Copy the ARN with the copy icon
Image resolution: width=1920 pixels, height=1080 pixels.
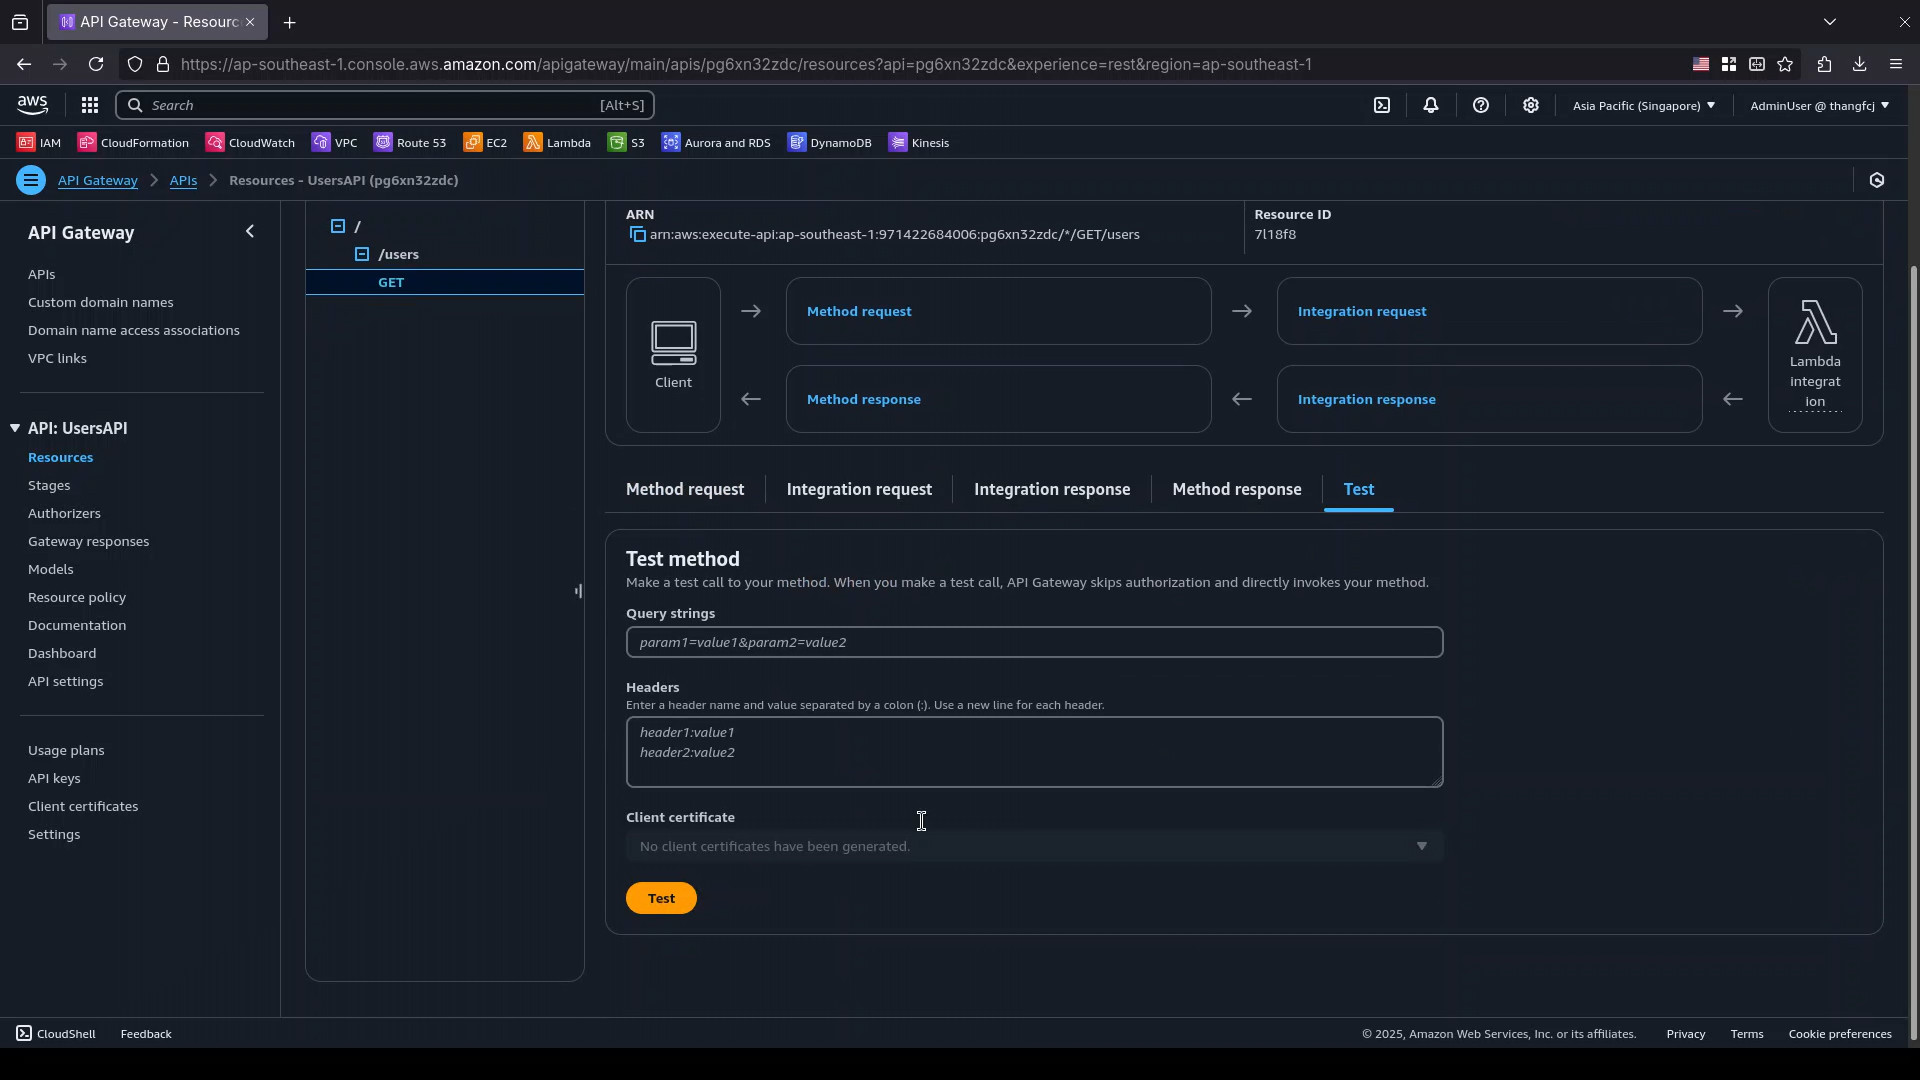(637, 235)
